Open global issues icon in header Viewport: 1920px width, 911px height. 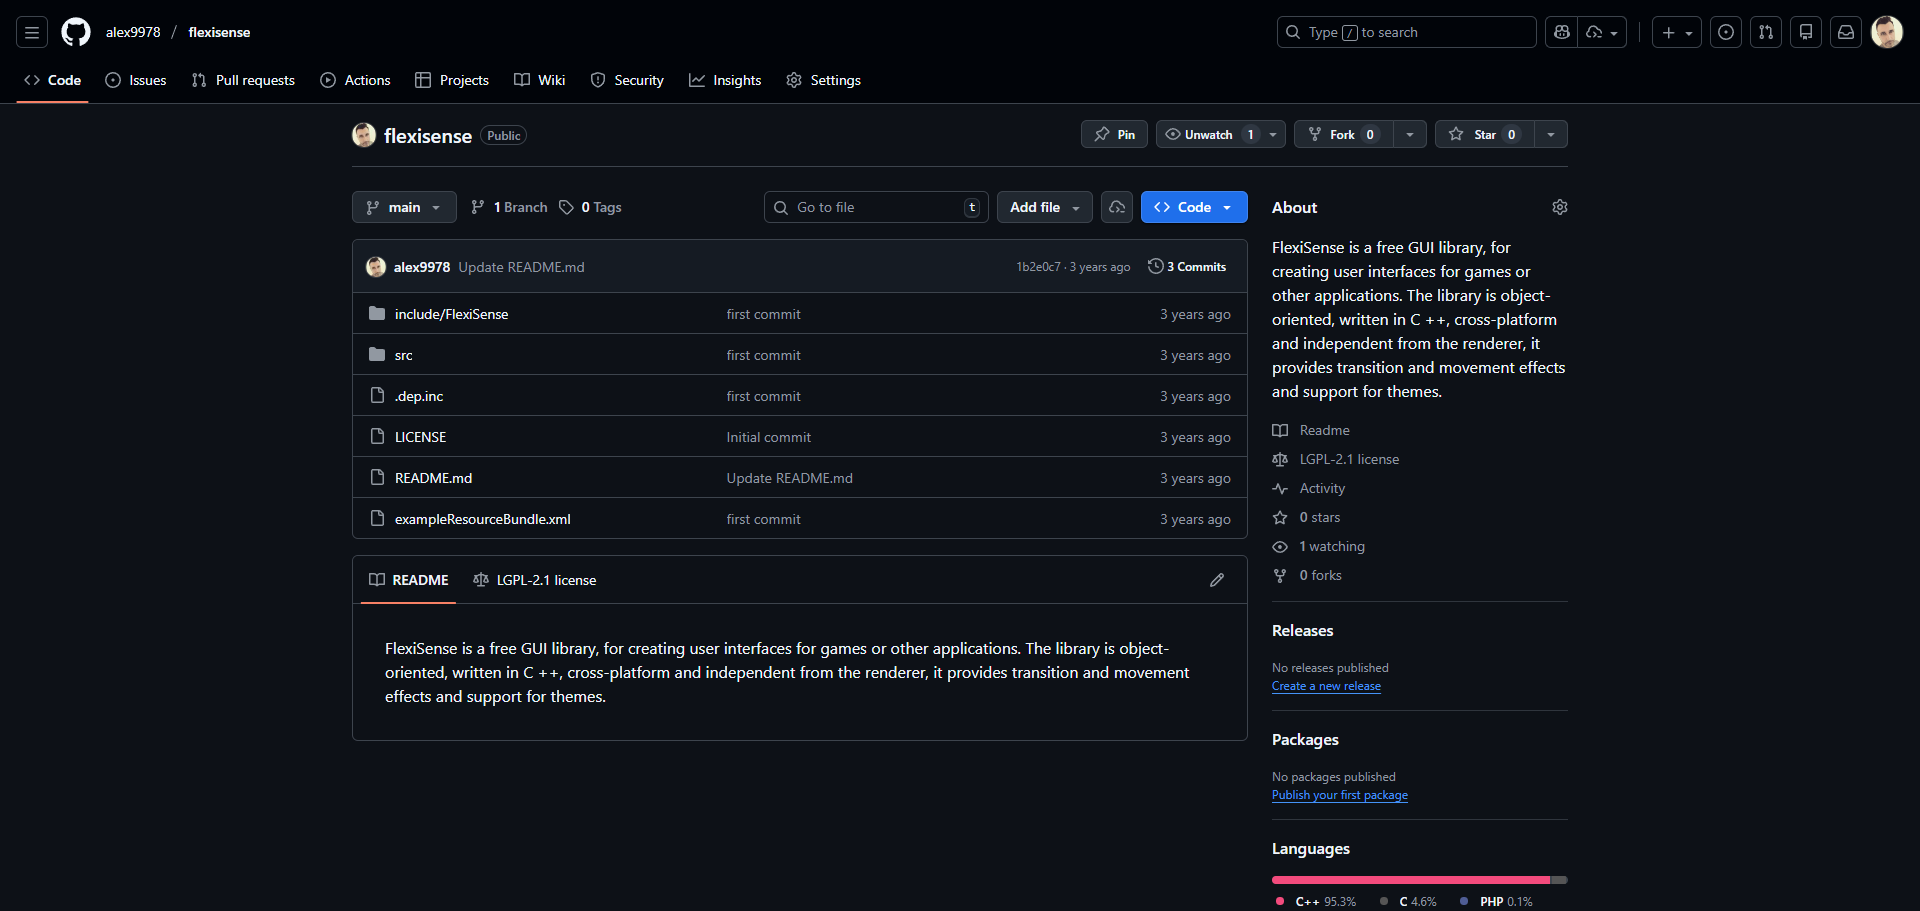click(1726, 32)
